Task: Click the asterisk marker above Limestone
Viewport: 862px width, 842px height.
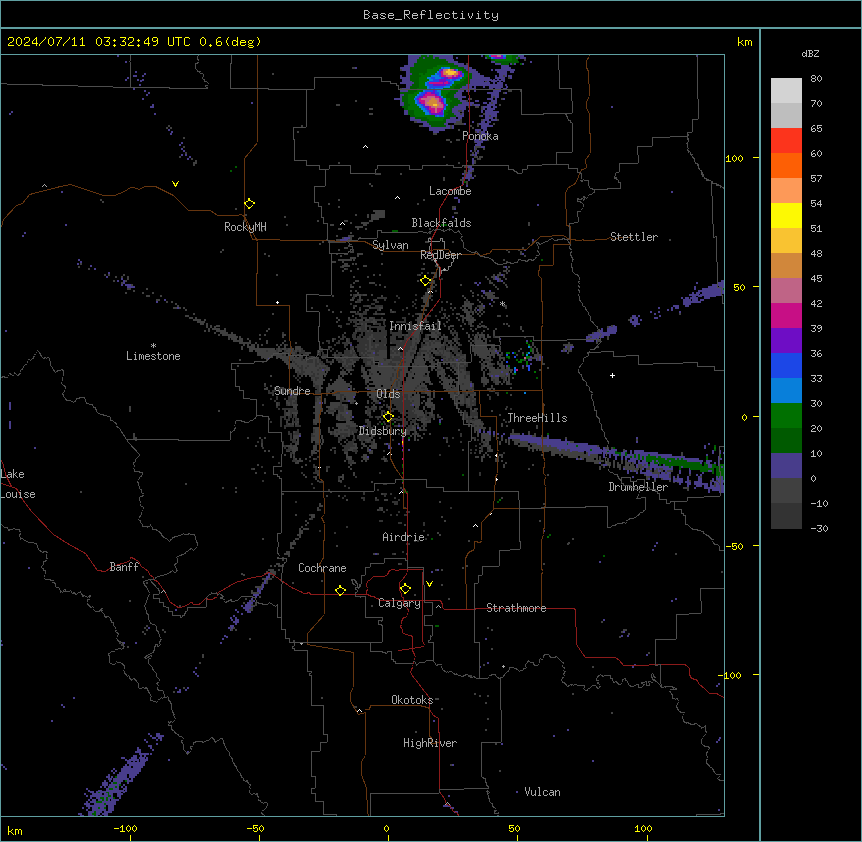Action: click(153, 346)
